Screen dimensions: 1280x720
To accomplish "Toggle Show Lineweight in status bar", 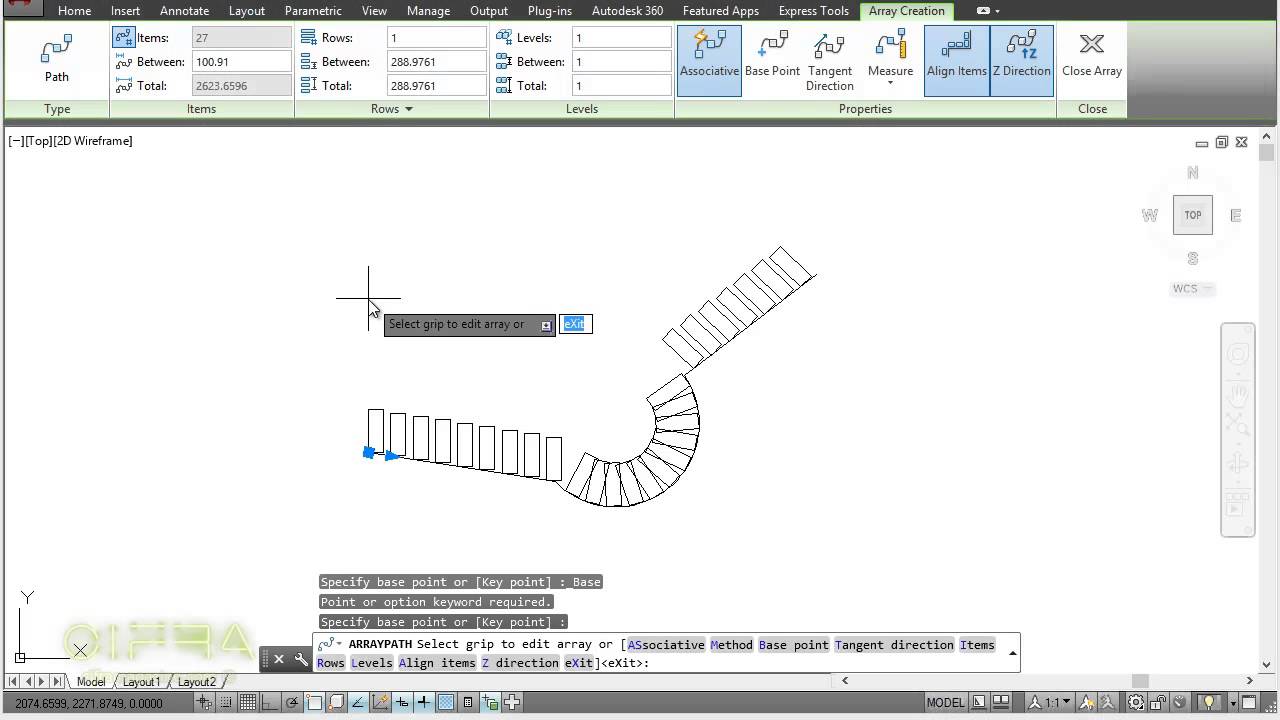I will point(424,702).
